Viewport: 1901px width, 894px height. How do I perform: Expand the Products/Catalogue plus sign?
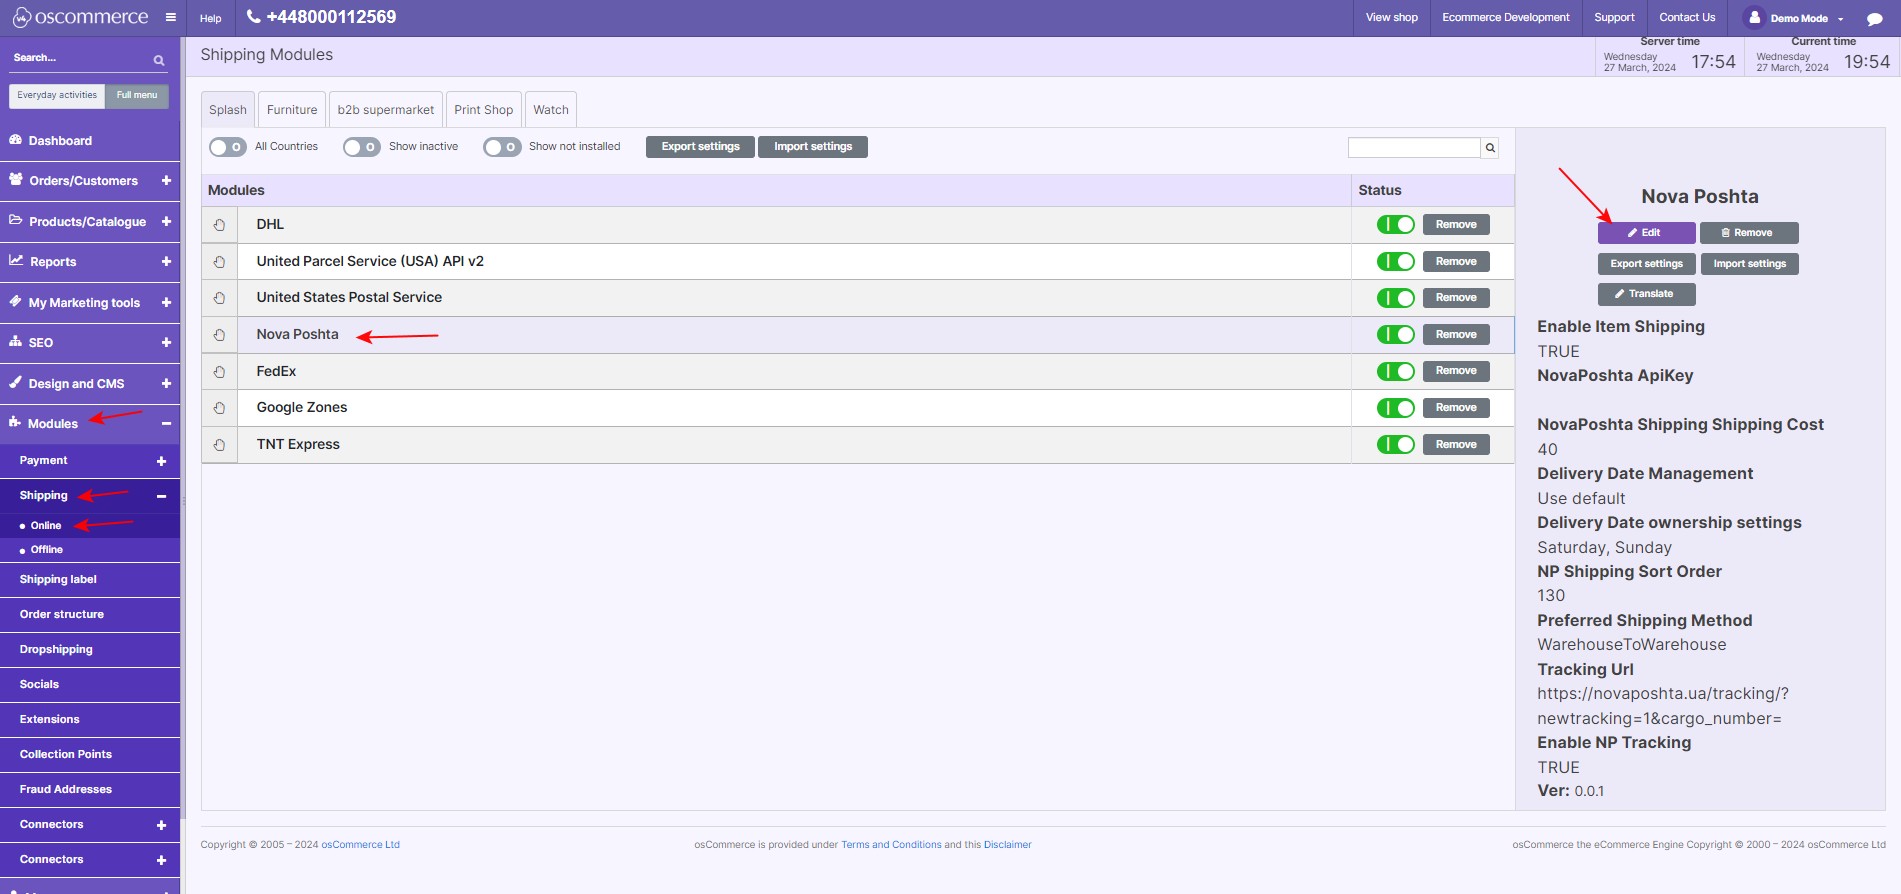pyautogui.click(x=166, y=221)
